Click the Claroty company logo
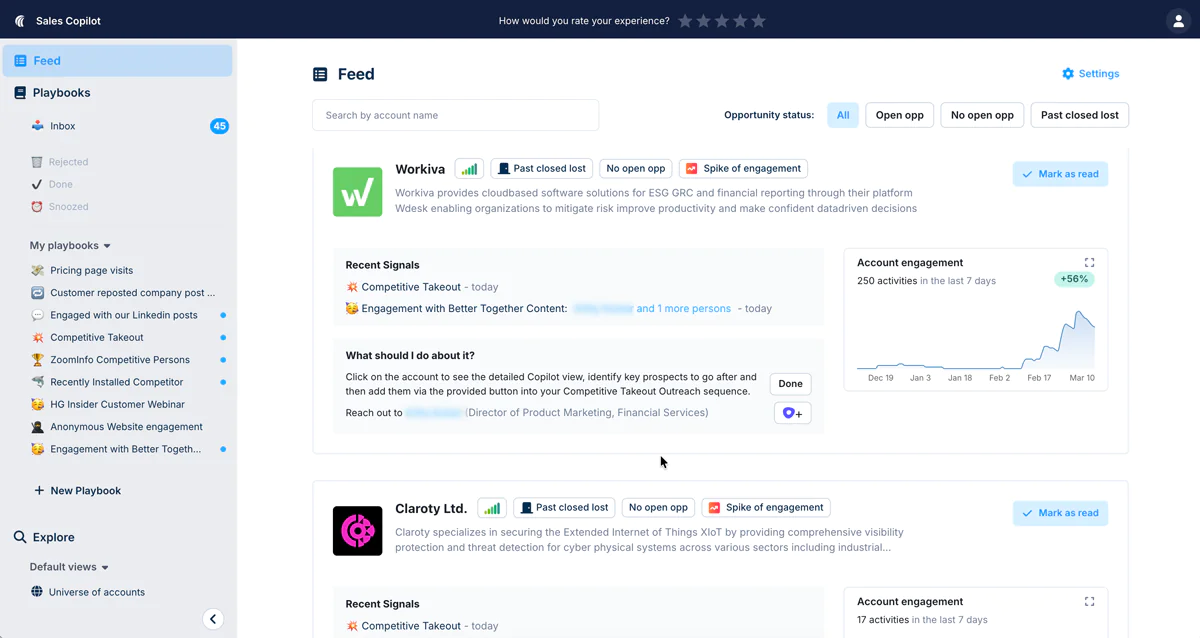Image resolution: width=1200 pixels, height=638 pixels. [x=357, y=531]
